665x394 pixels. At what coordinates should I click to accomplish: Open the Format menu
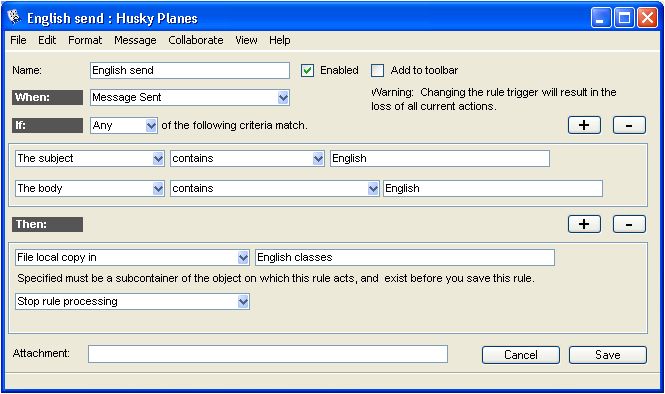pyautogui.click(x=85, y=40)
